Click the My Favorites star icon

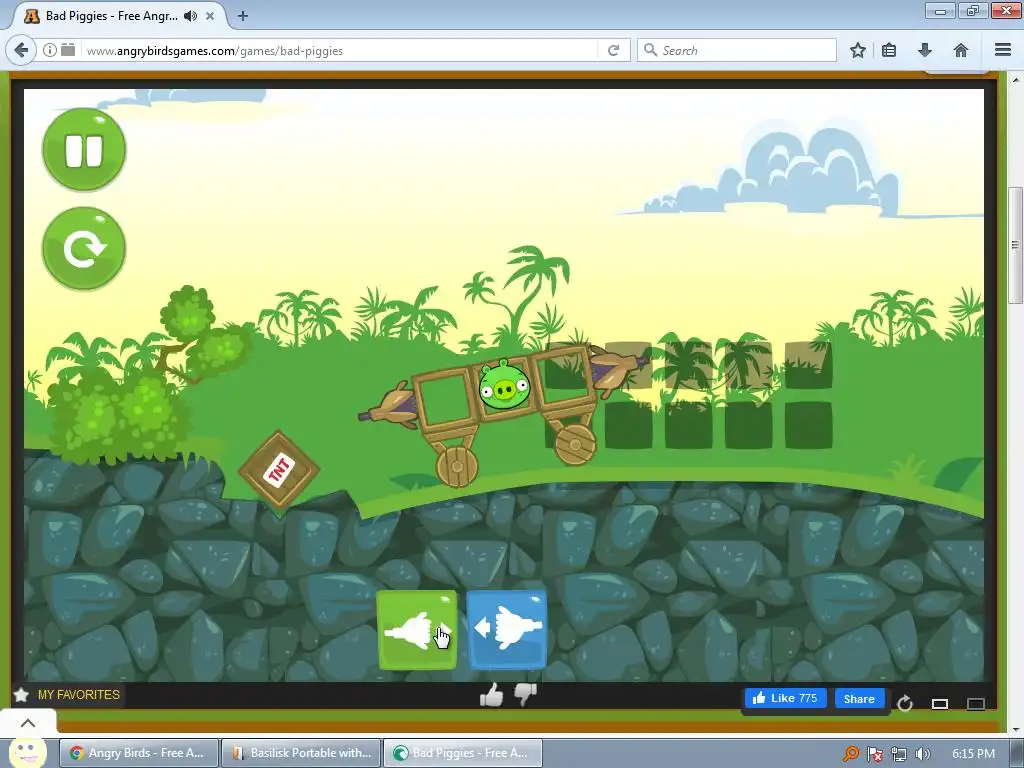21,695
